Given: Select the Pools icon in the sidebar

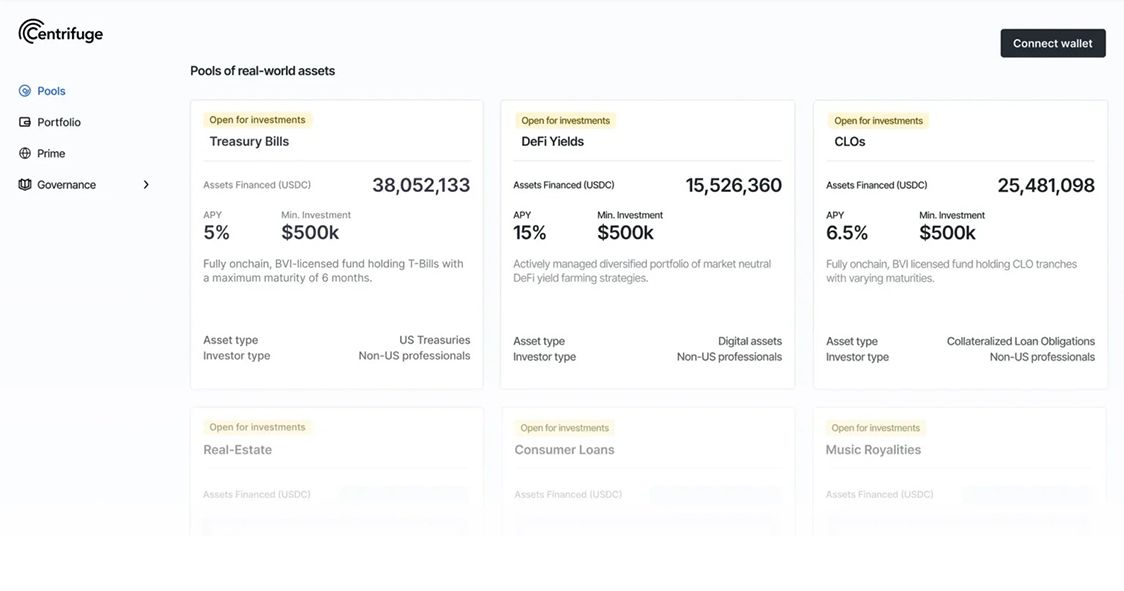Looking at the screenshot, I should coord(24,90).
